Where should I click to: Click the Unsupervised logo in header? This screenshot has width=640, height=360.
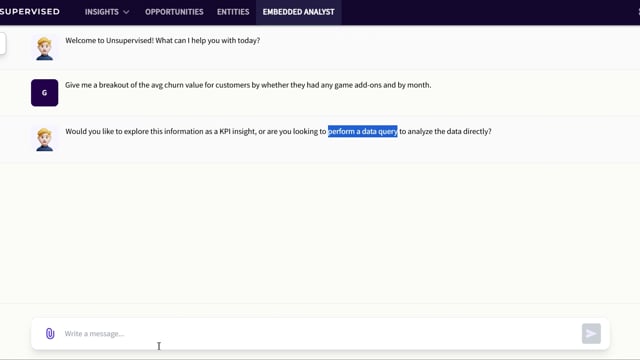[30, 12]
